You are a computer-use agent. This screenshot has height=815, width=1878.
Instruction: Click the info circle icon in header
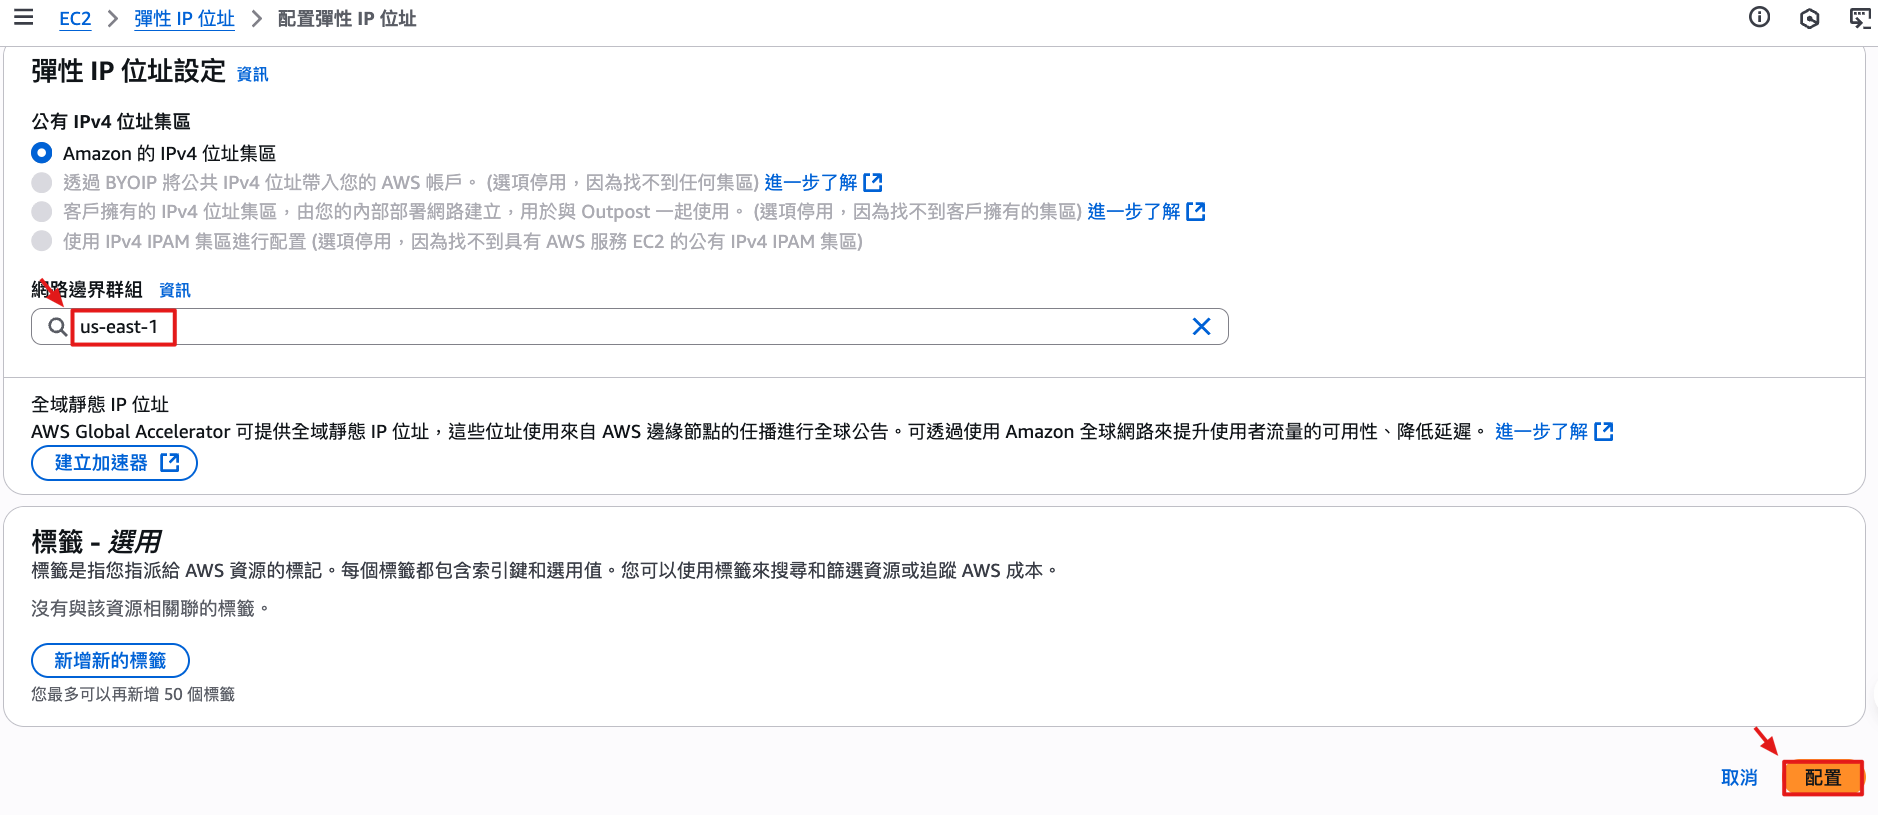tap(1759, 17)
